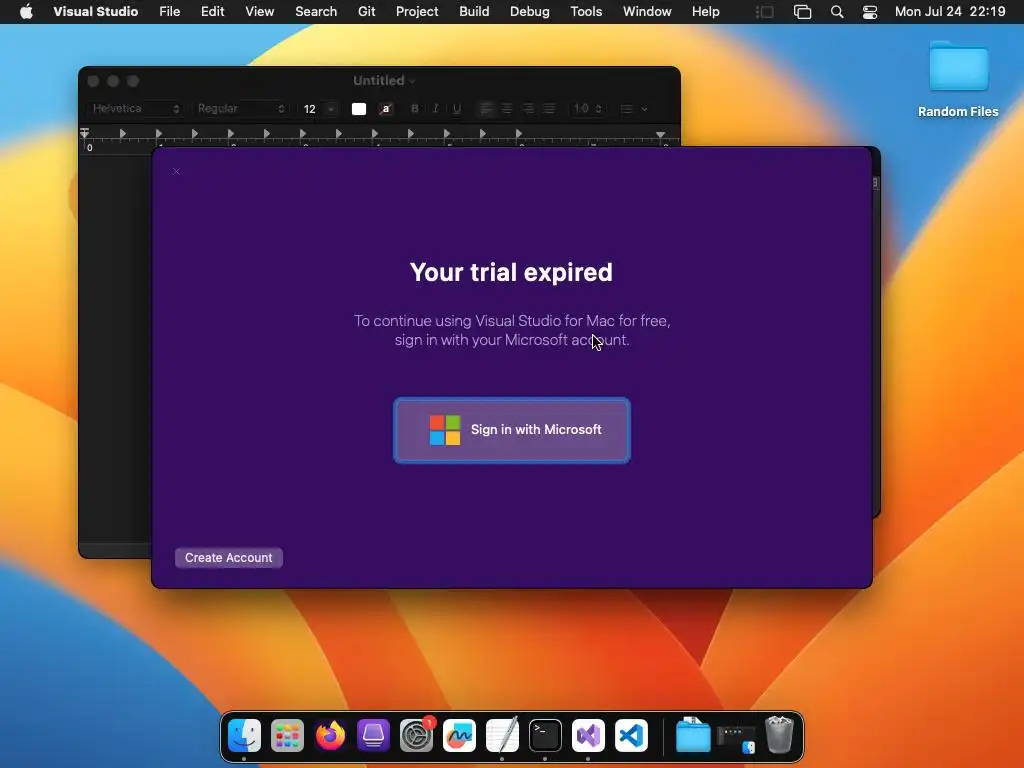
Task: Open the purple laptop app in Dock
Action: coord(374,735)
